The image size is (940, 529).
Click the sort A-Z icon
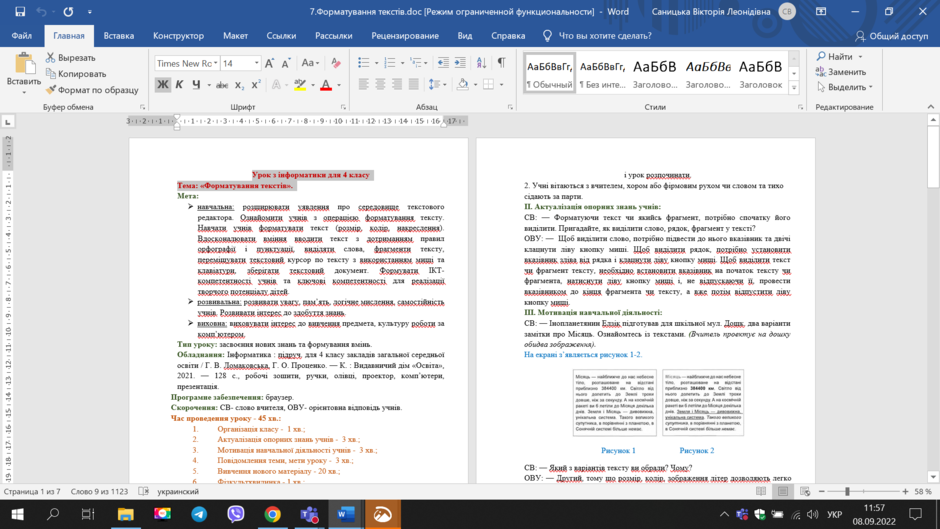point(481,63)
